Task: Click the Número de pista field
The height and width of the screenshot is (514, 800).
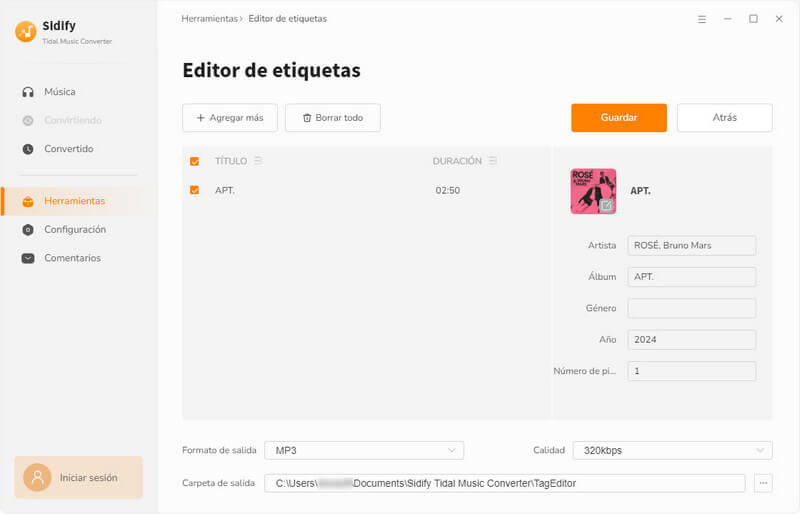Action: [691, 371]
